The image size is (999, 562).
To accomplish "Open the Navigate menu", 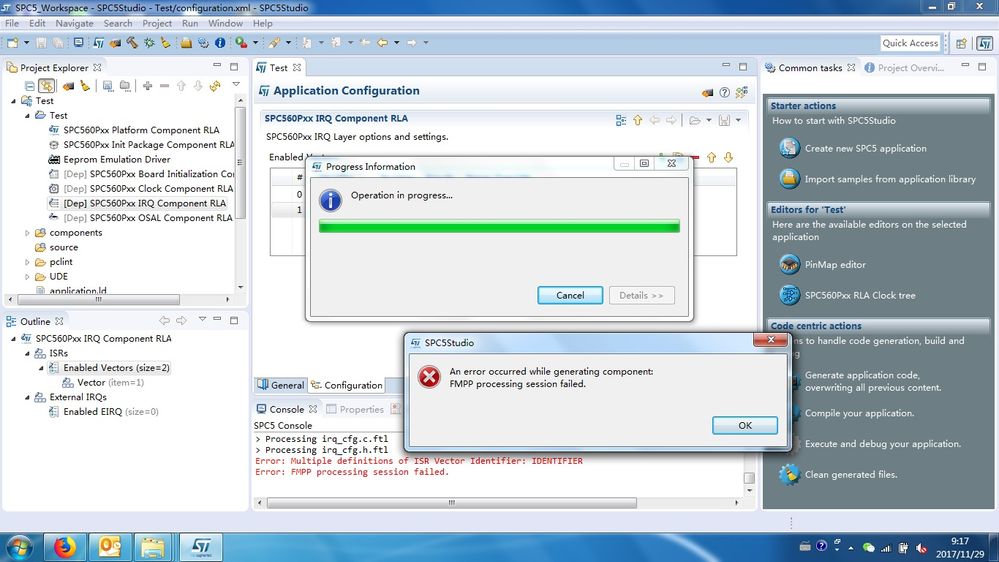I will tap(74, 23).
